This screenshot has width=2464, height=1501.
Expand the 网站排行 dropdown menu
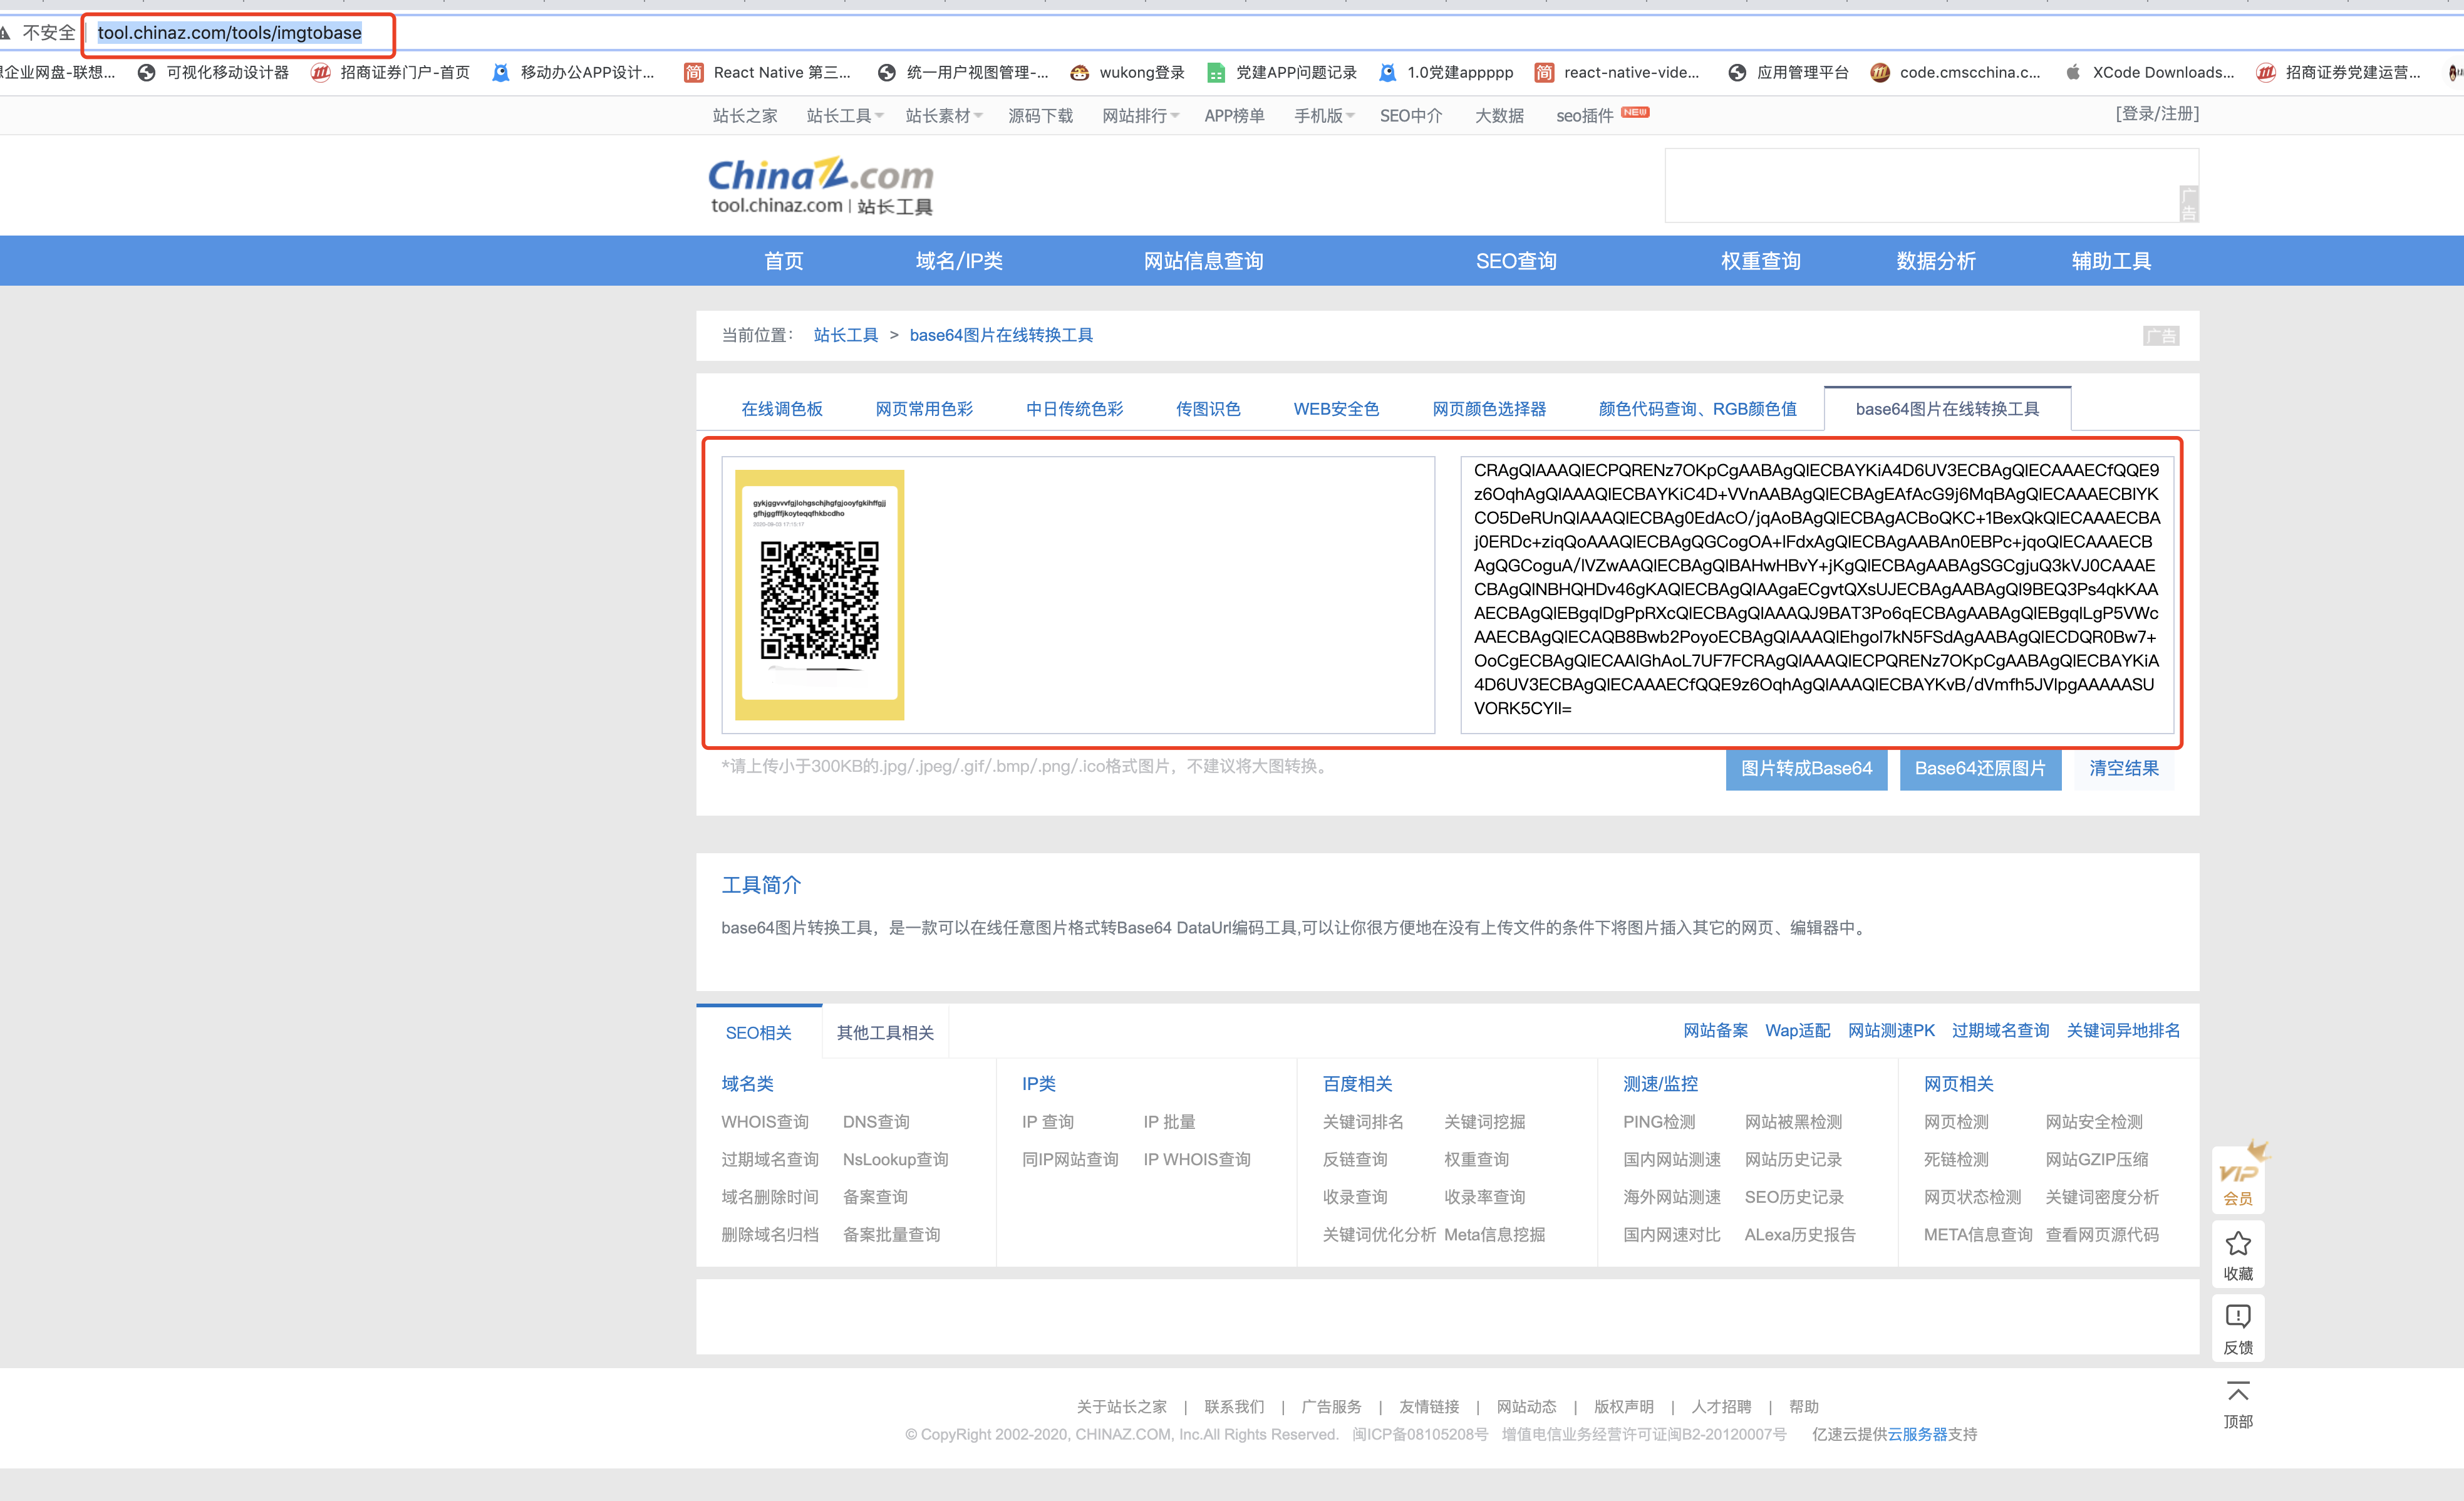point(1139,116)
